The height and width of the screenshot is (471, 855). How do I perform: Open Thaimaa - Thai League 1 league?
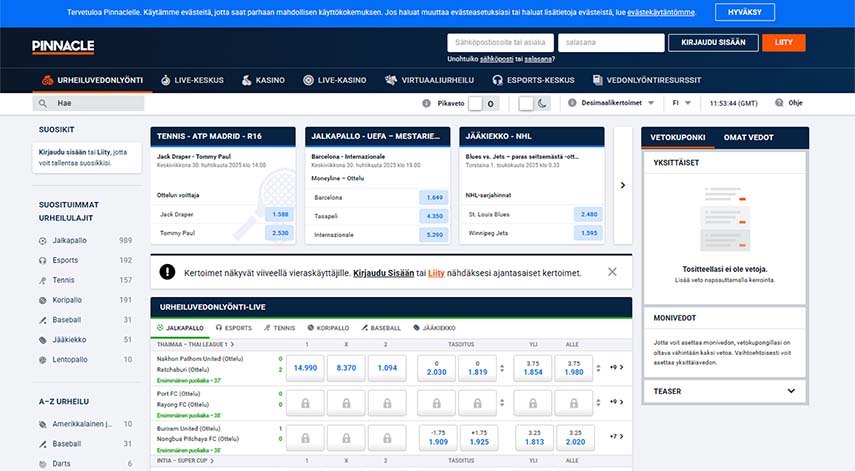(x=195, y=345)
